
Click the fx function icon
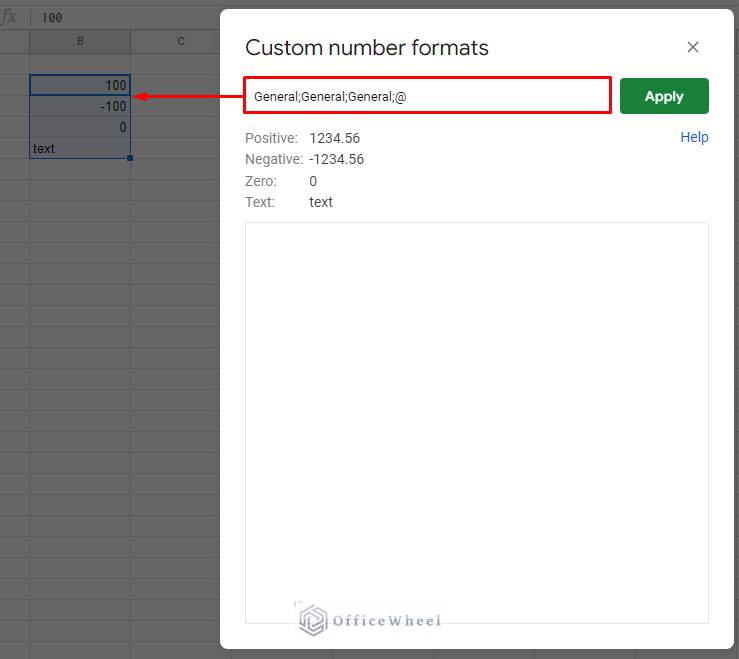click(10, 17)
